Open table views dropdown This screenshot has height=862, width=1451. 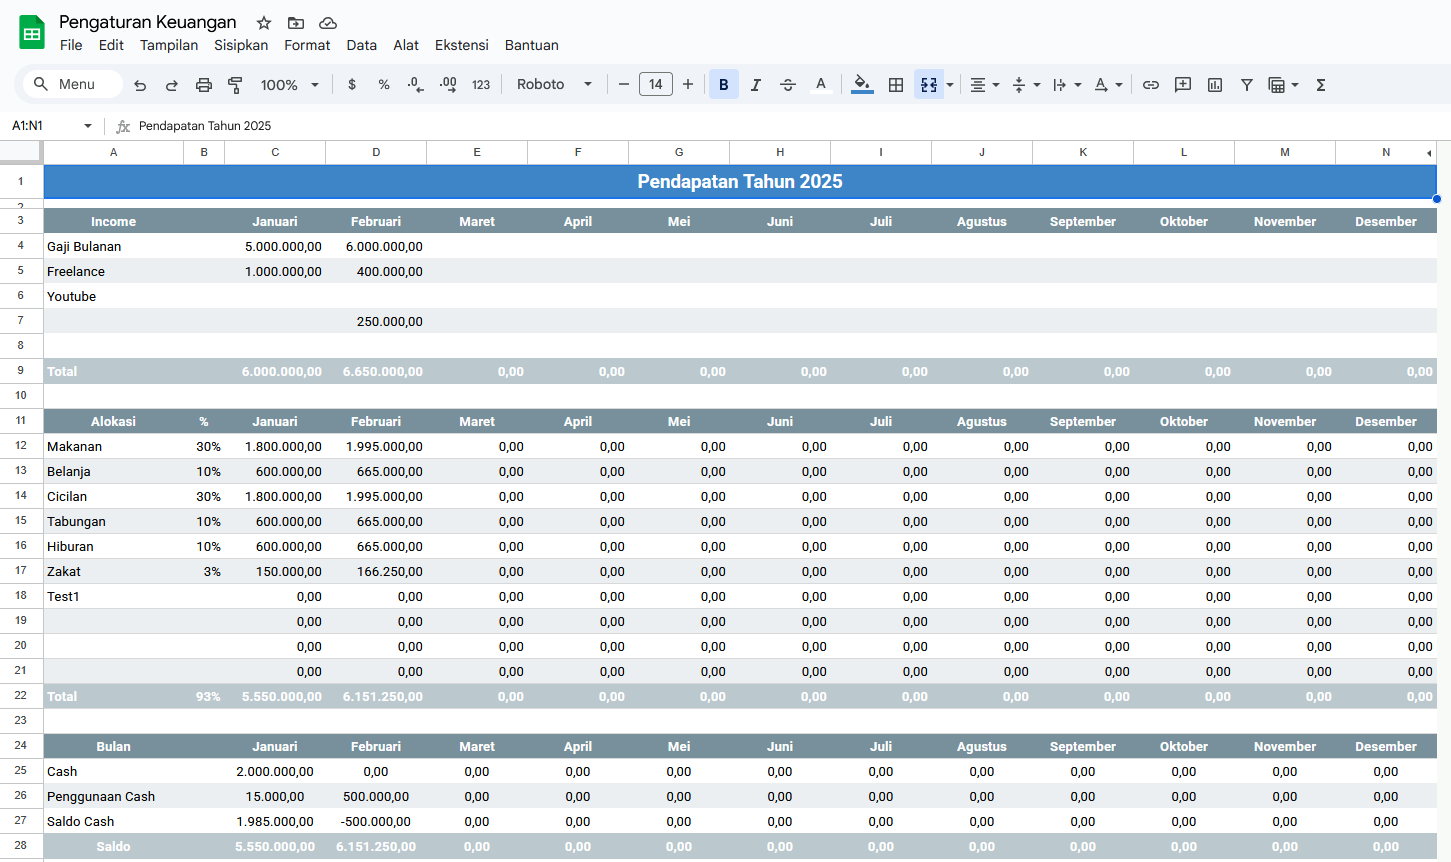(1283, 85)
